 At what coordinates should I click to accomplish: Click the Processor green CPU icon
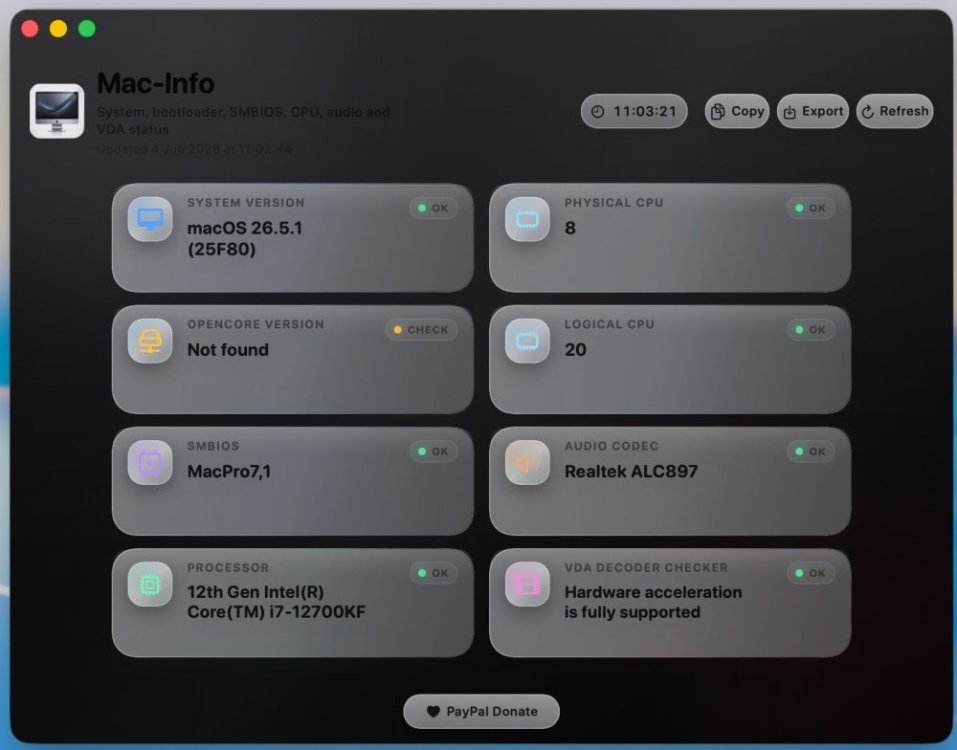[x=150, y=584]
